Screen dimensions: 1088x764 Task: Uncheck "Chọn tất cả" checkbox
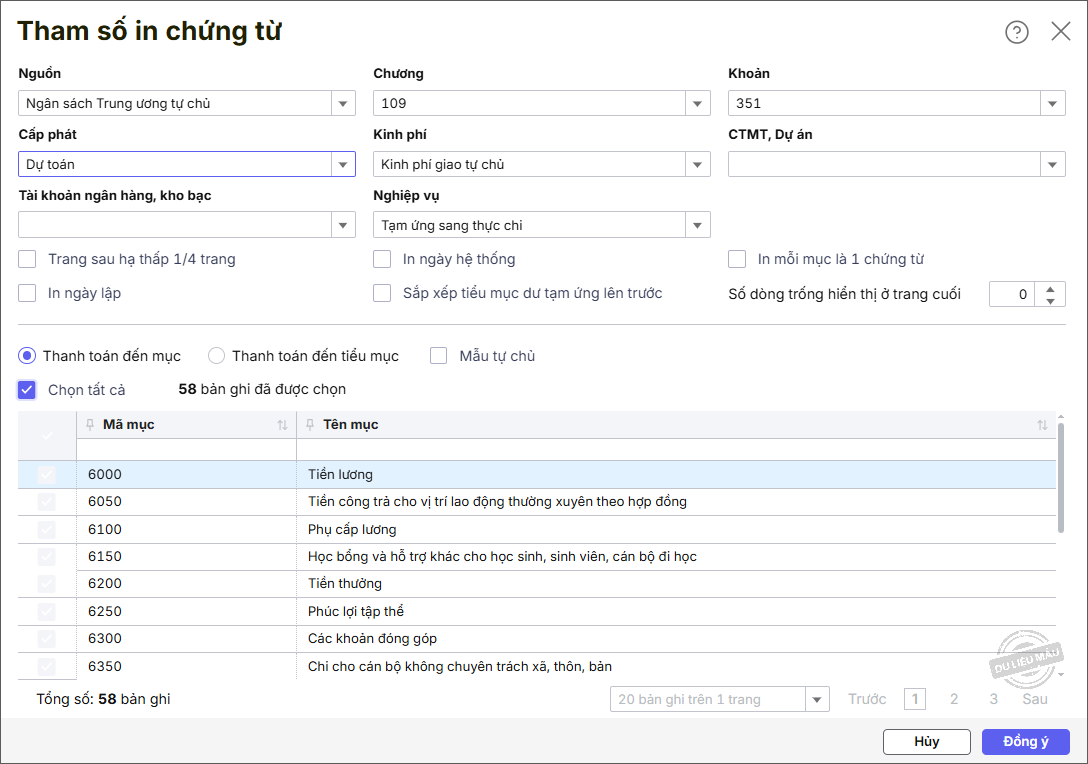coord(27,390)
